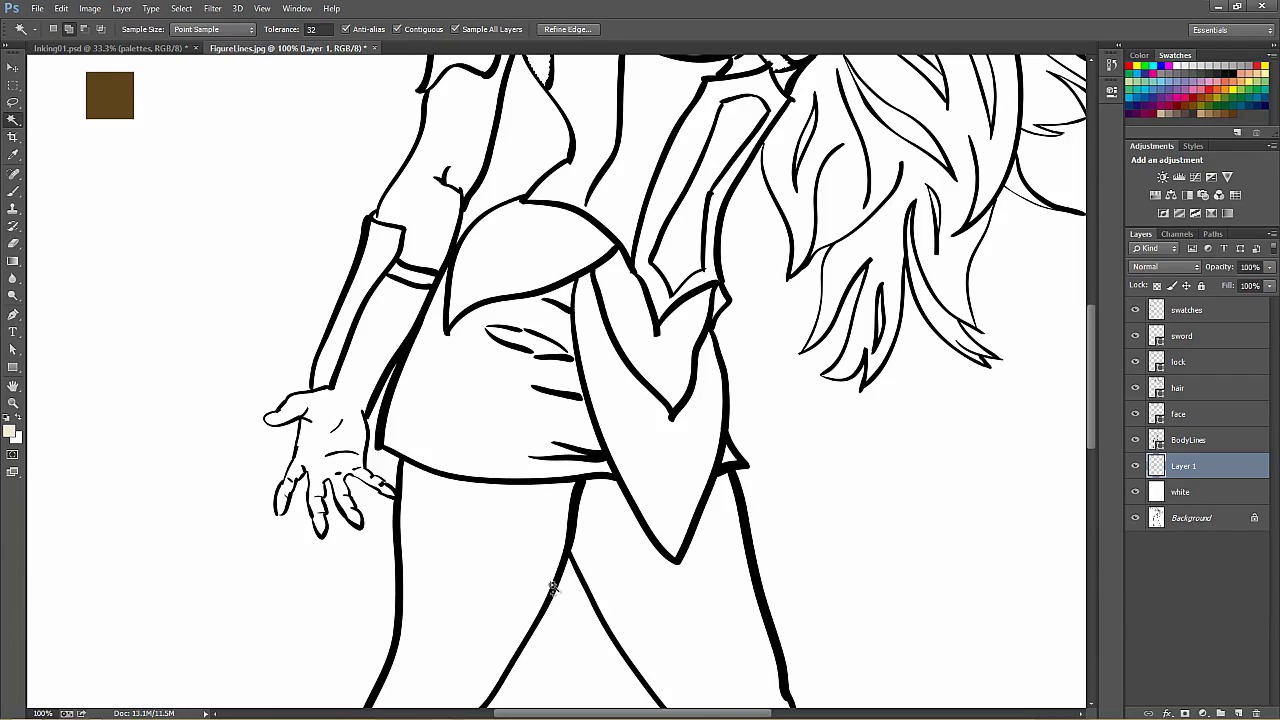Open the Layers panel flyout menu
Image resolution: width=1280 pixels, height=720 pixels.
click(1272, 234)
